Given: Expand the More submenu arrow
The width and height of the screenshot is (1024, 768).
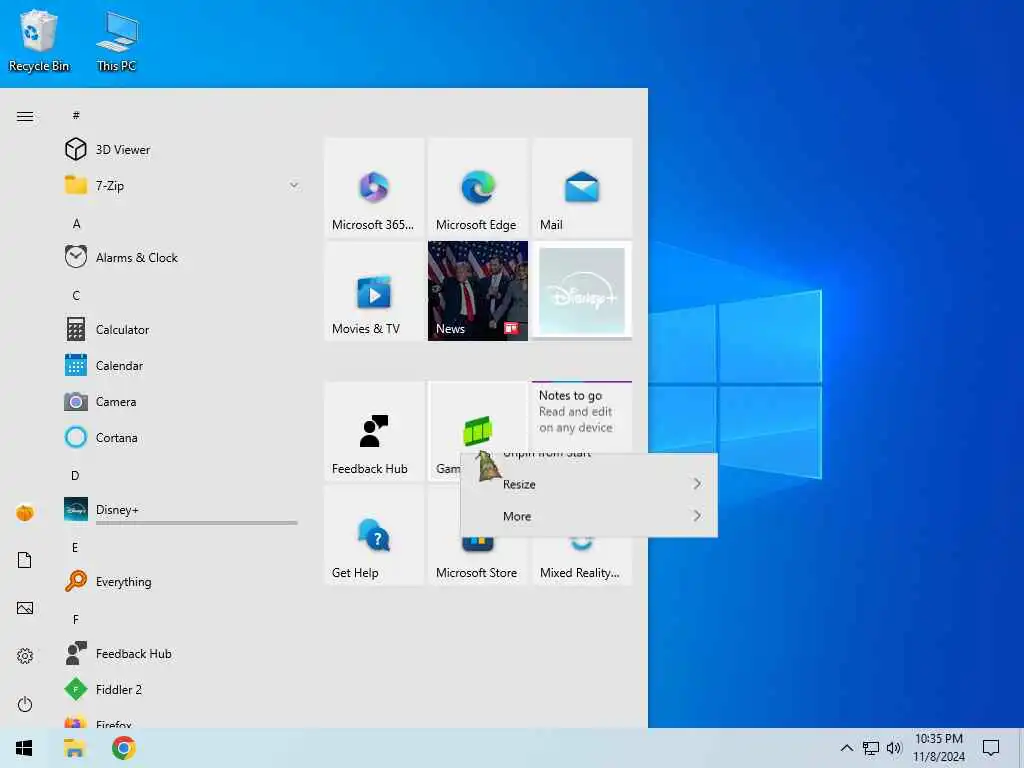Looking at the screenshot, I should click(697, 516).
